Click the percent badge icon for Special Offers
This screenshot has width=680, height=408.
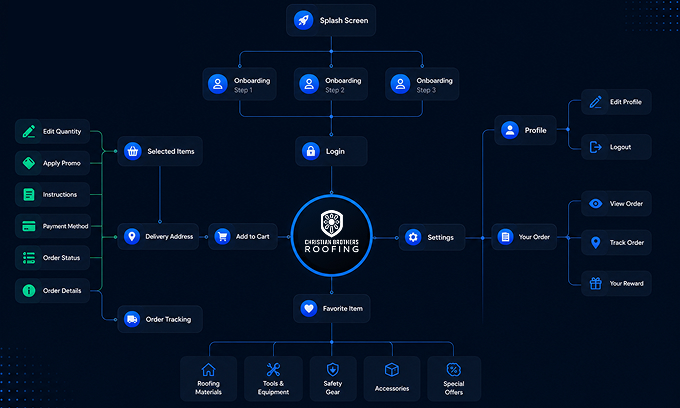click(x=454, y=370)
